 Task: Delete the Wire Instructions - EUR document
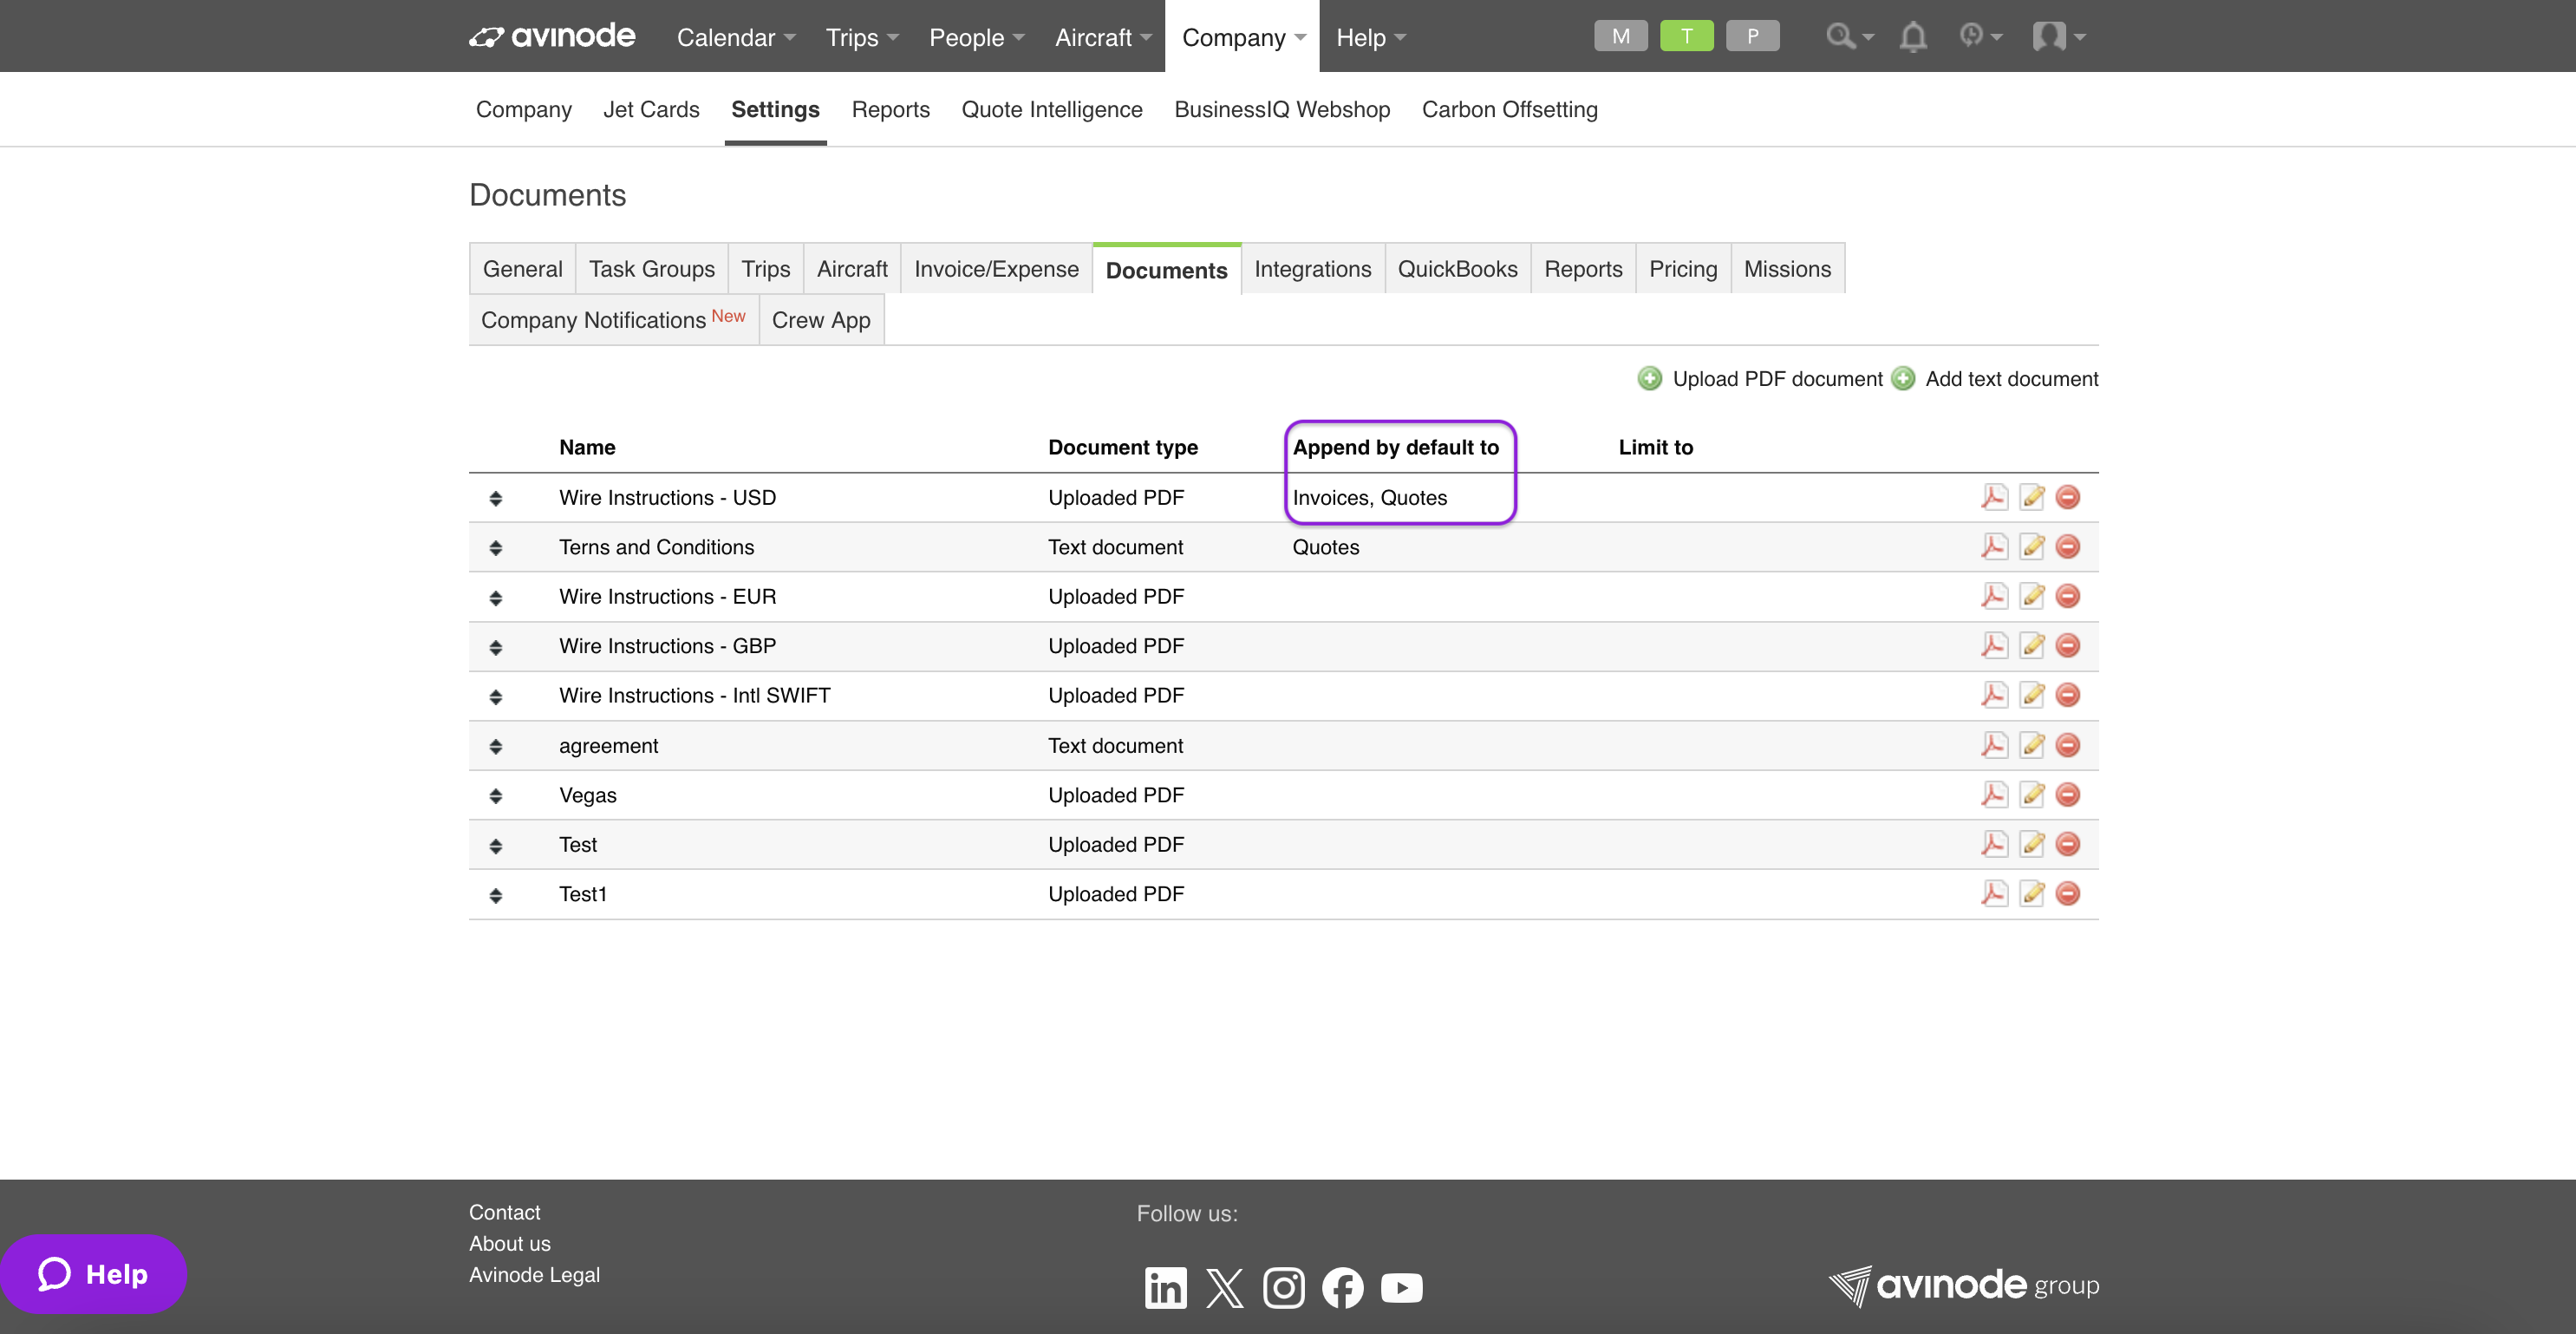(x=2068, y=596)
